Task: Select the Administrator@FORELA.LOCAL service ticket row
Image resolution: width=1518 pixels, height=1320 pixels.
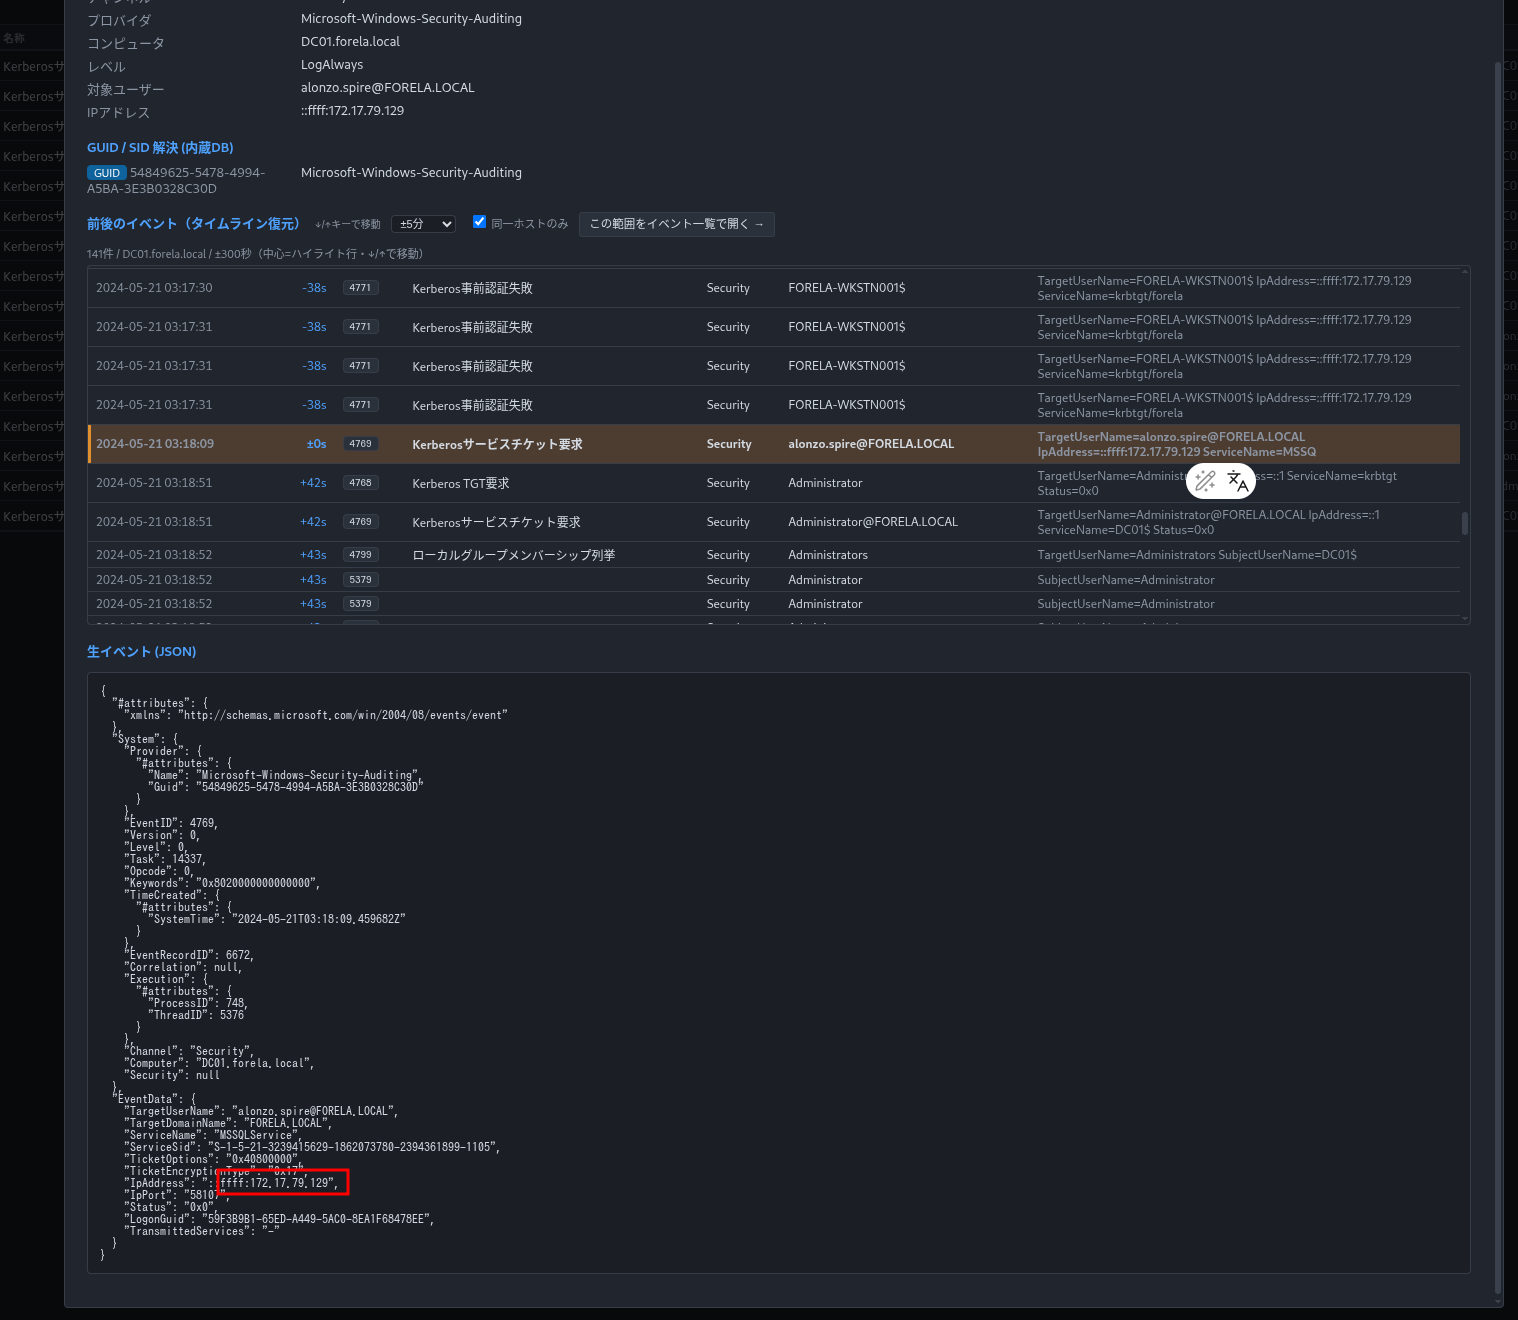Action: (774, 522)
